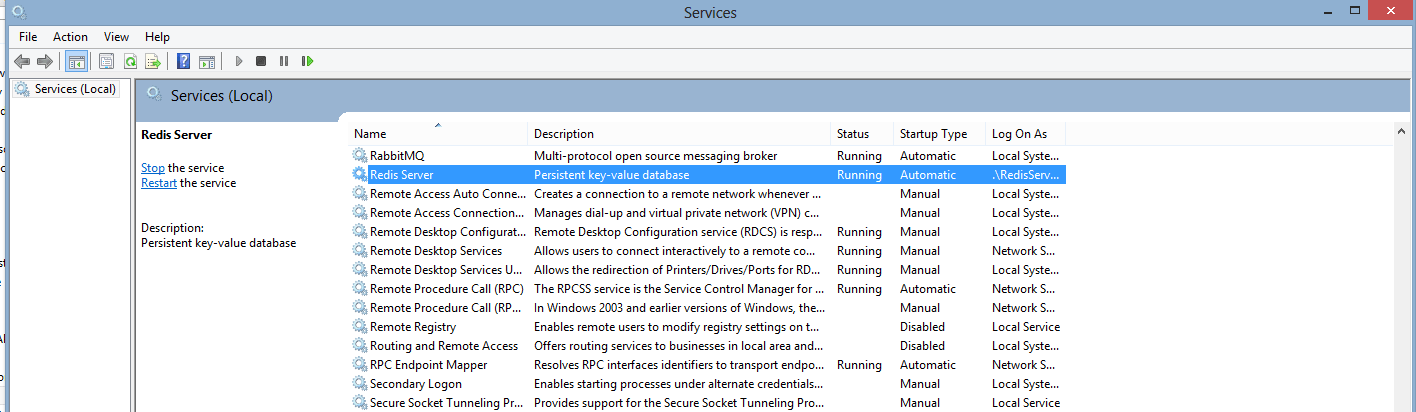The height and width of the screenshot is (412, 1416).
Task: Click the Stop the service link
Action: click(x=153, y=168)
